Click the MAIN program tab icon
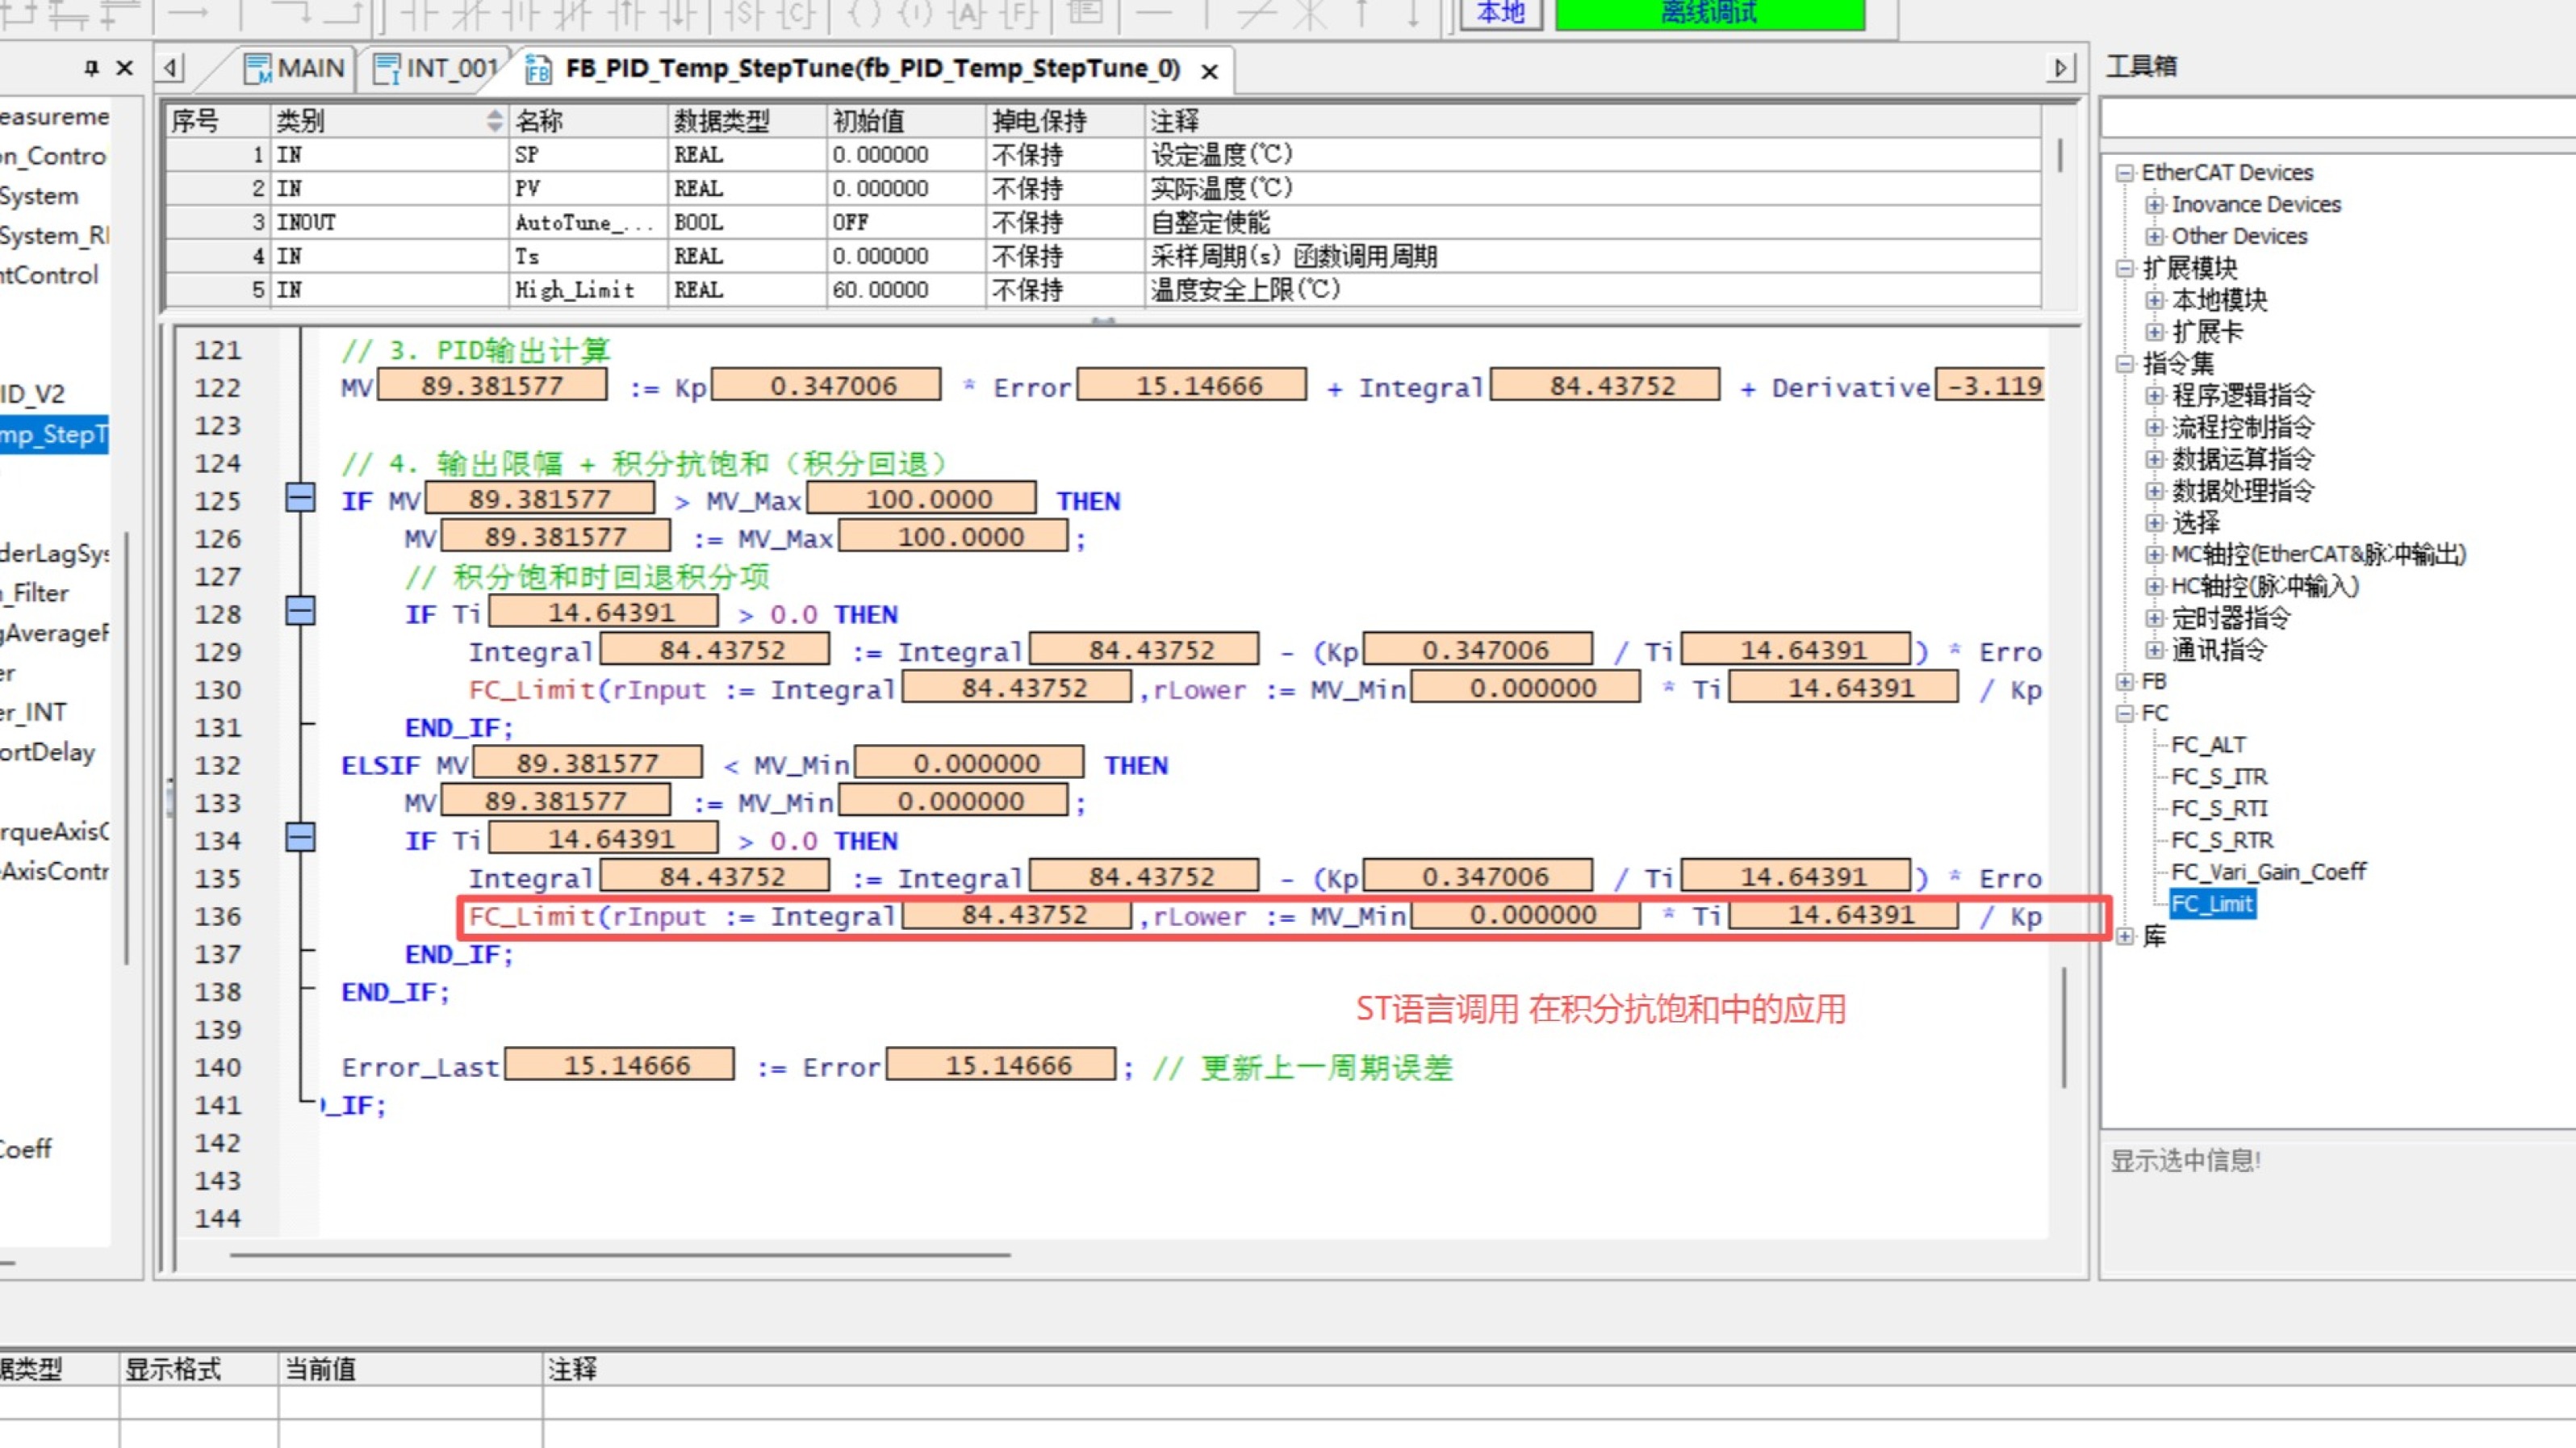The height and width of the screenshot is (1448, 2576). click(258, 69)
